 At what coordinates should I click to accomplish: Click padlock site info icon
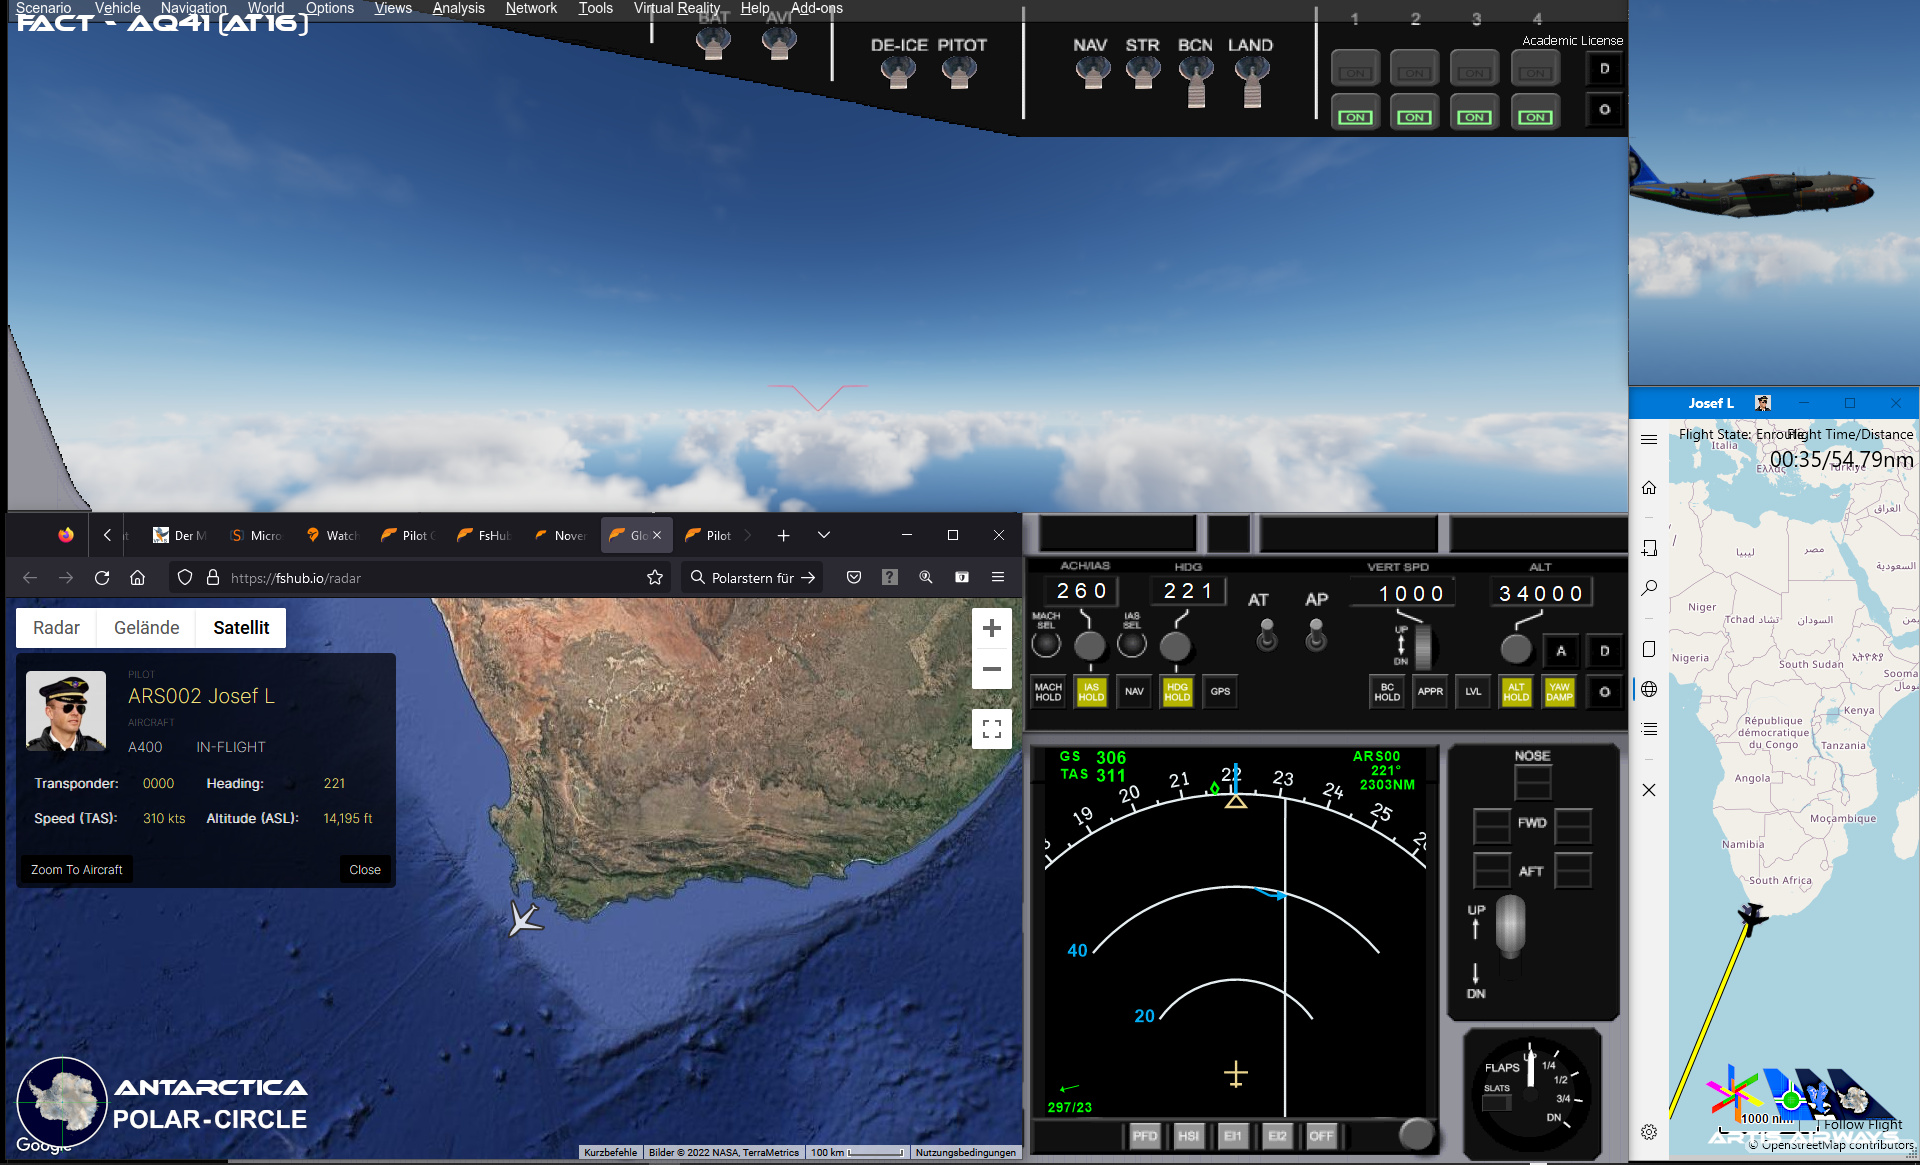212,578
